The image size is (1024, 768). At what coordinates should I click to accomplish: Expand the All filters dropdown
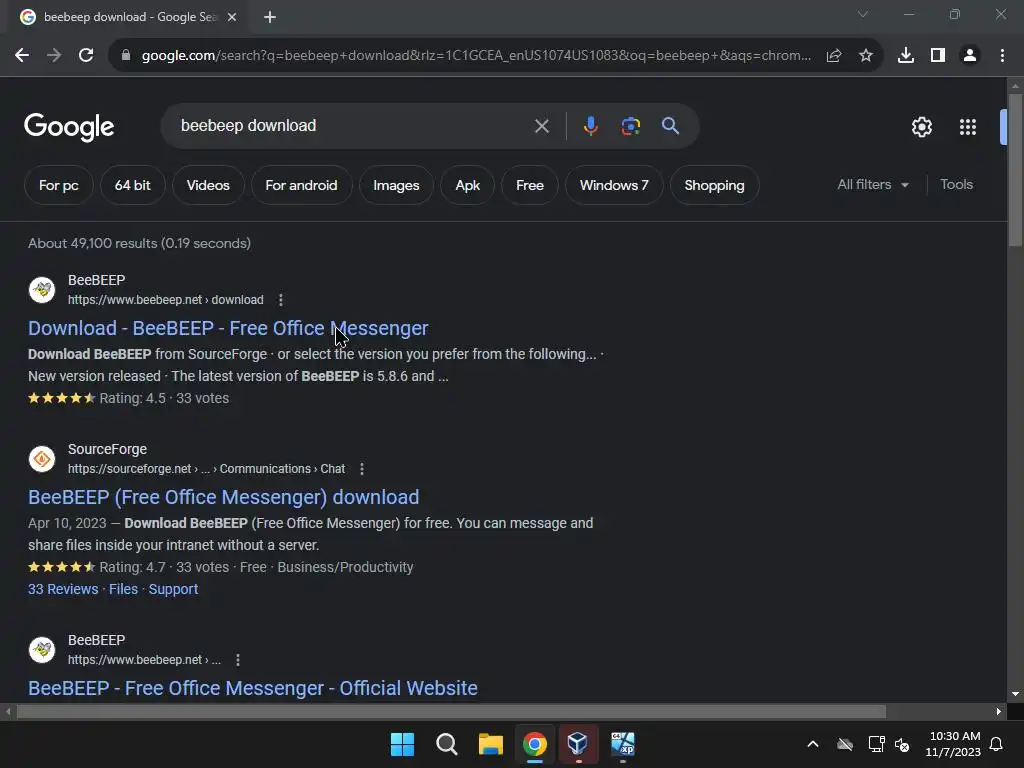(x=872, y=185)
